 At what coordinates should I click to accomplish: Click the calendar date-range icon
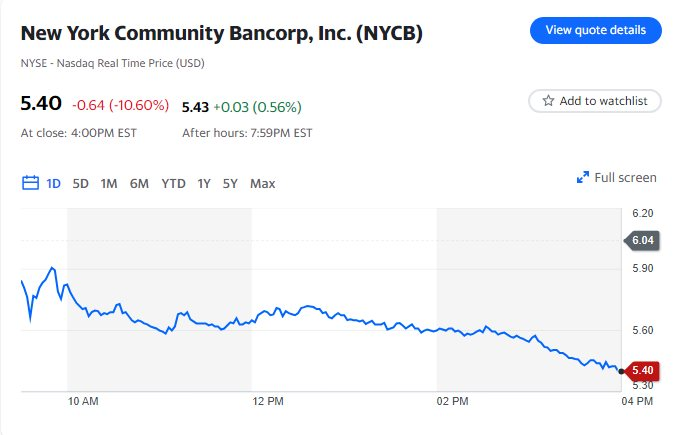(29, 183)
